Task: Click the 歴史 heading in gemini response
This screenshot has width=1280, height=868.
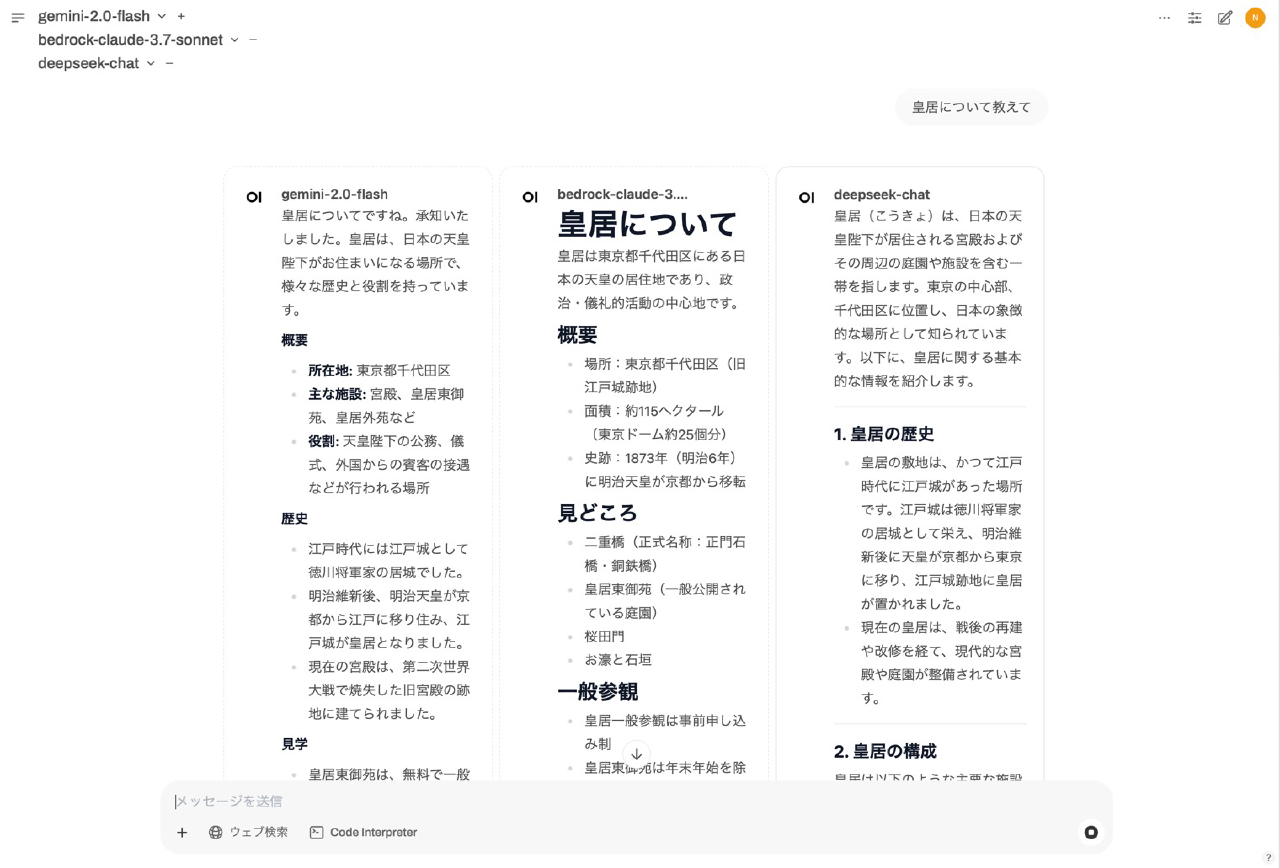Action: click(294, 519)
